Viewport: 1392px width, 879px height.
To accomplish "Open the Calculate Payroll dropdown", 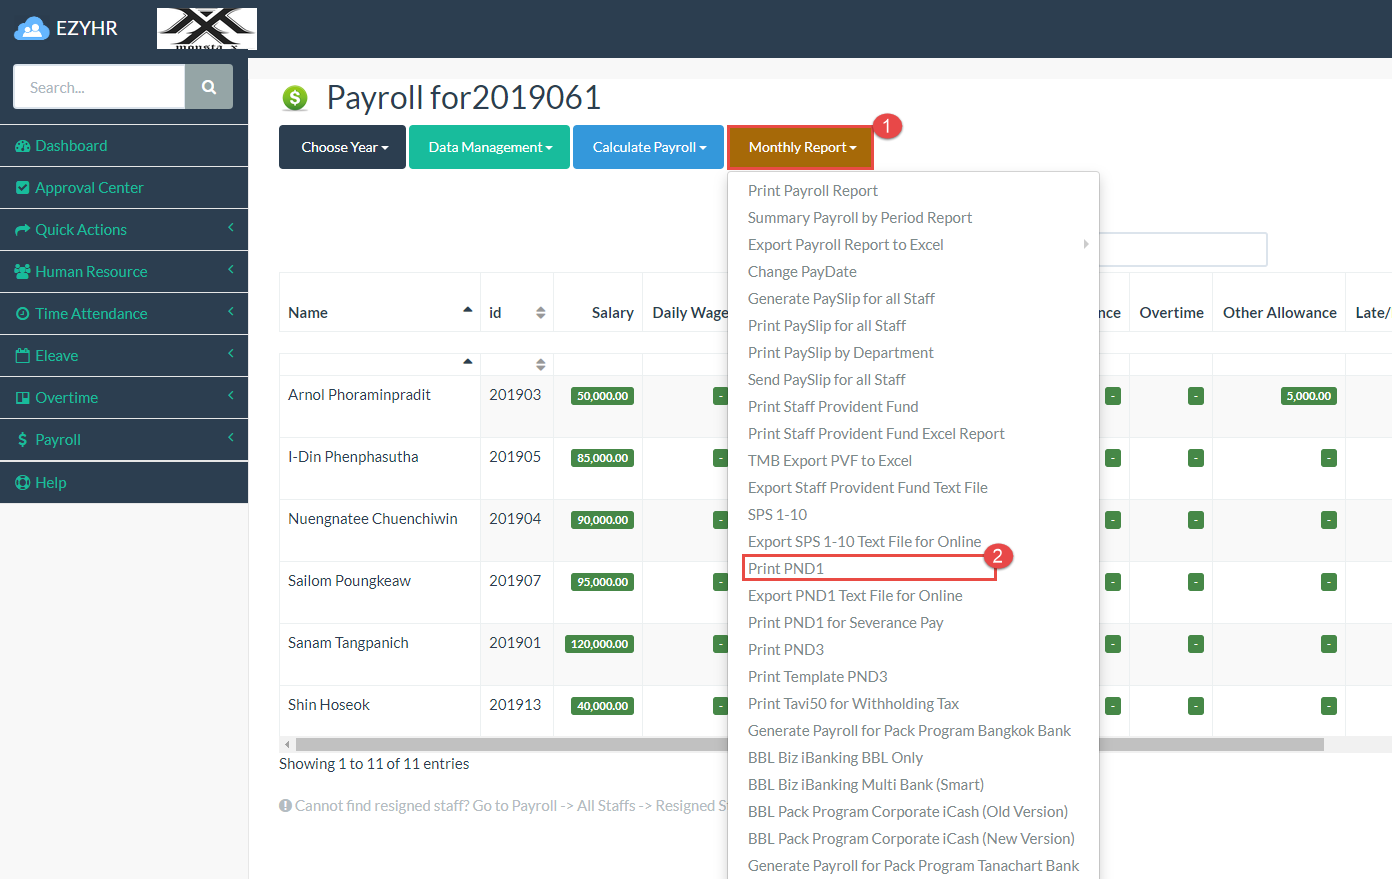I will [x=648, y=147].
